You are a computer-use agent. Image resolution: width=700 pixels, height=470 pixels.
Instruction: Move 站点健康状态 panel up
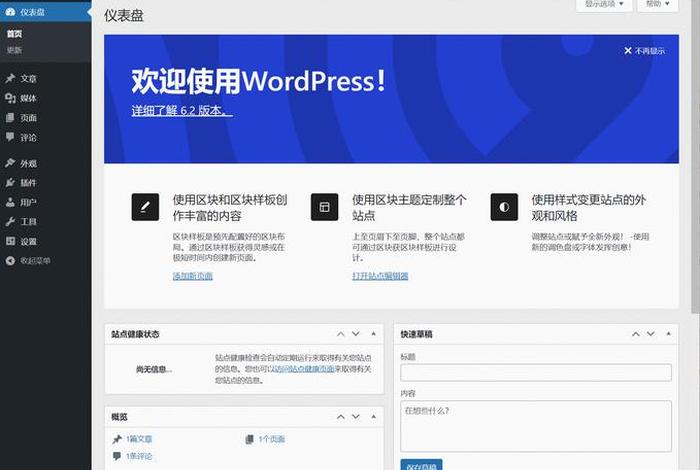pyautogui.click(x=341, y=334)
